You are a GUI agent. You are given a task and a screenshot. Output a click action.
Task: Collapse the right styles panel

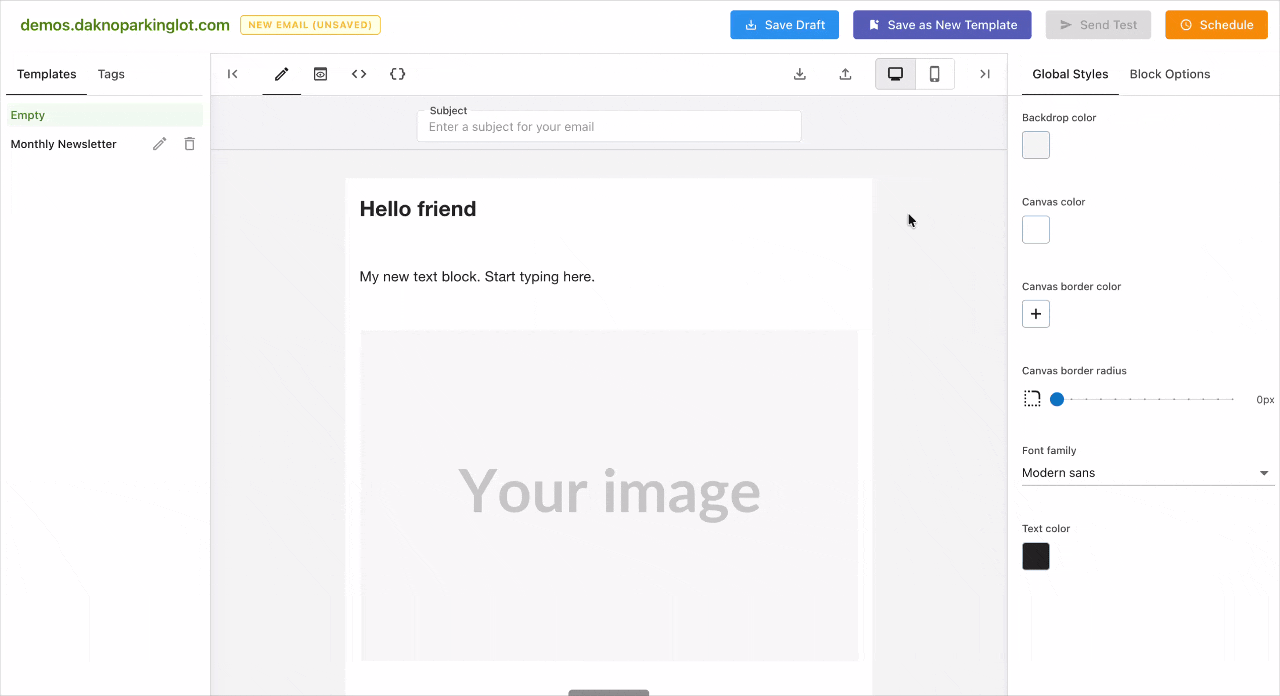click(x=985, y=74)
